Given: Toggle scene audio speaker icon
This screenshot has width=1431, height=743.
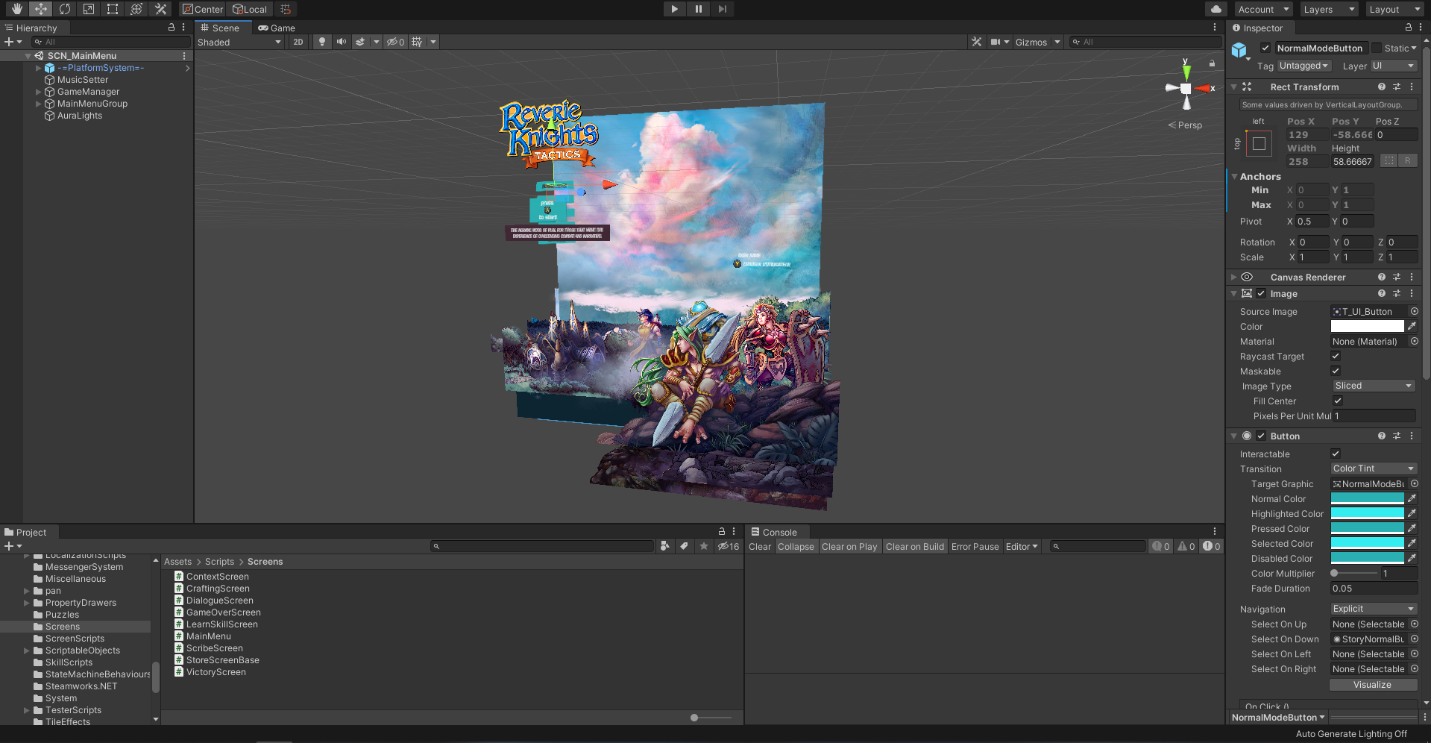Looking at the screenshot, I should (x=341, y=42).
